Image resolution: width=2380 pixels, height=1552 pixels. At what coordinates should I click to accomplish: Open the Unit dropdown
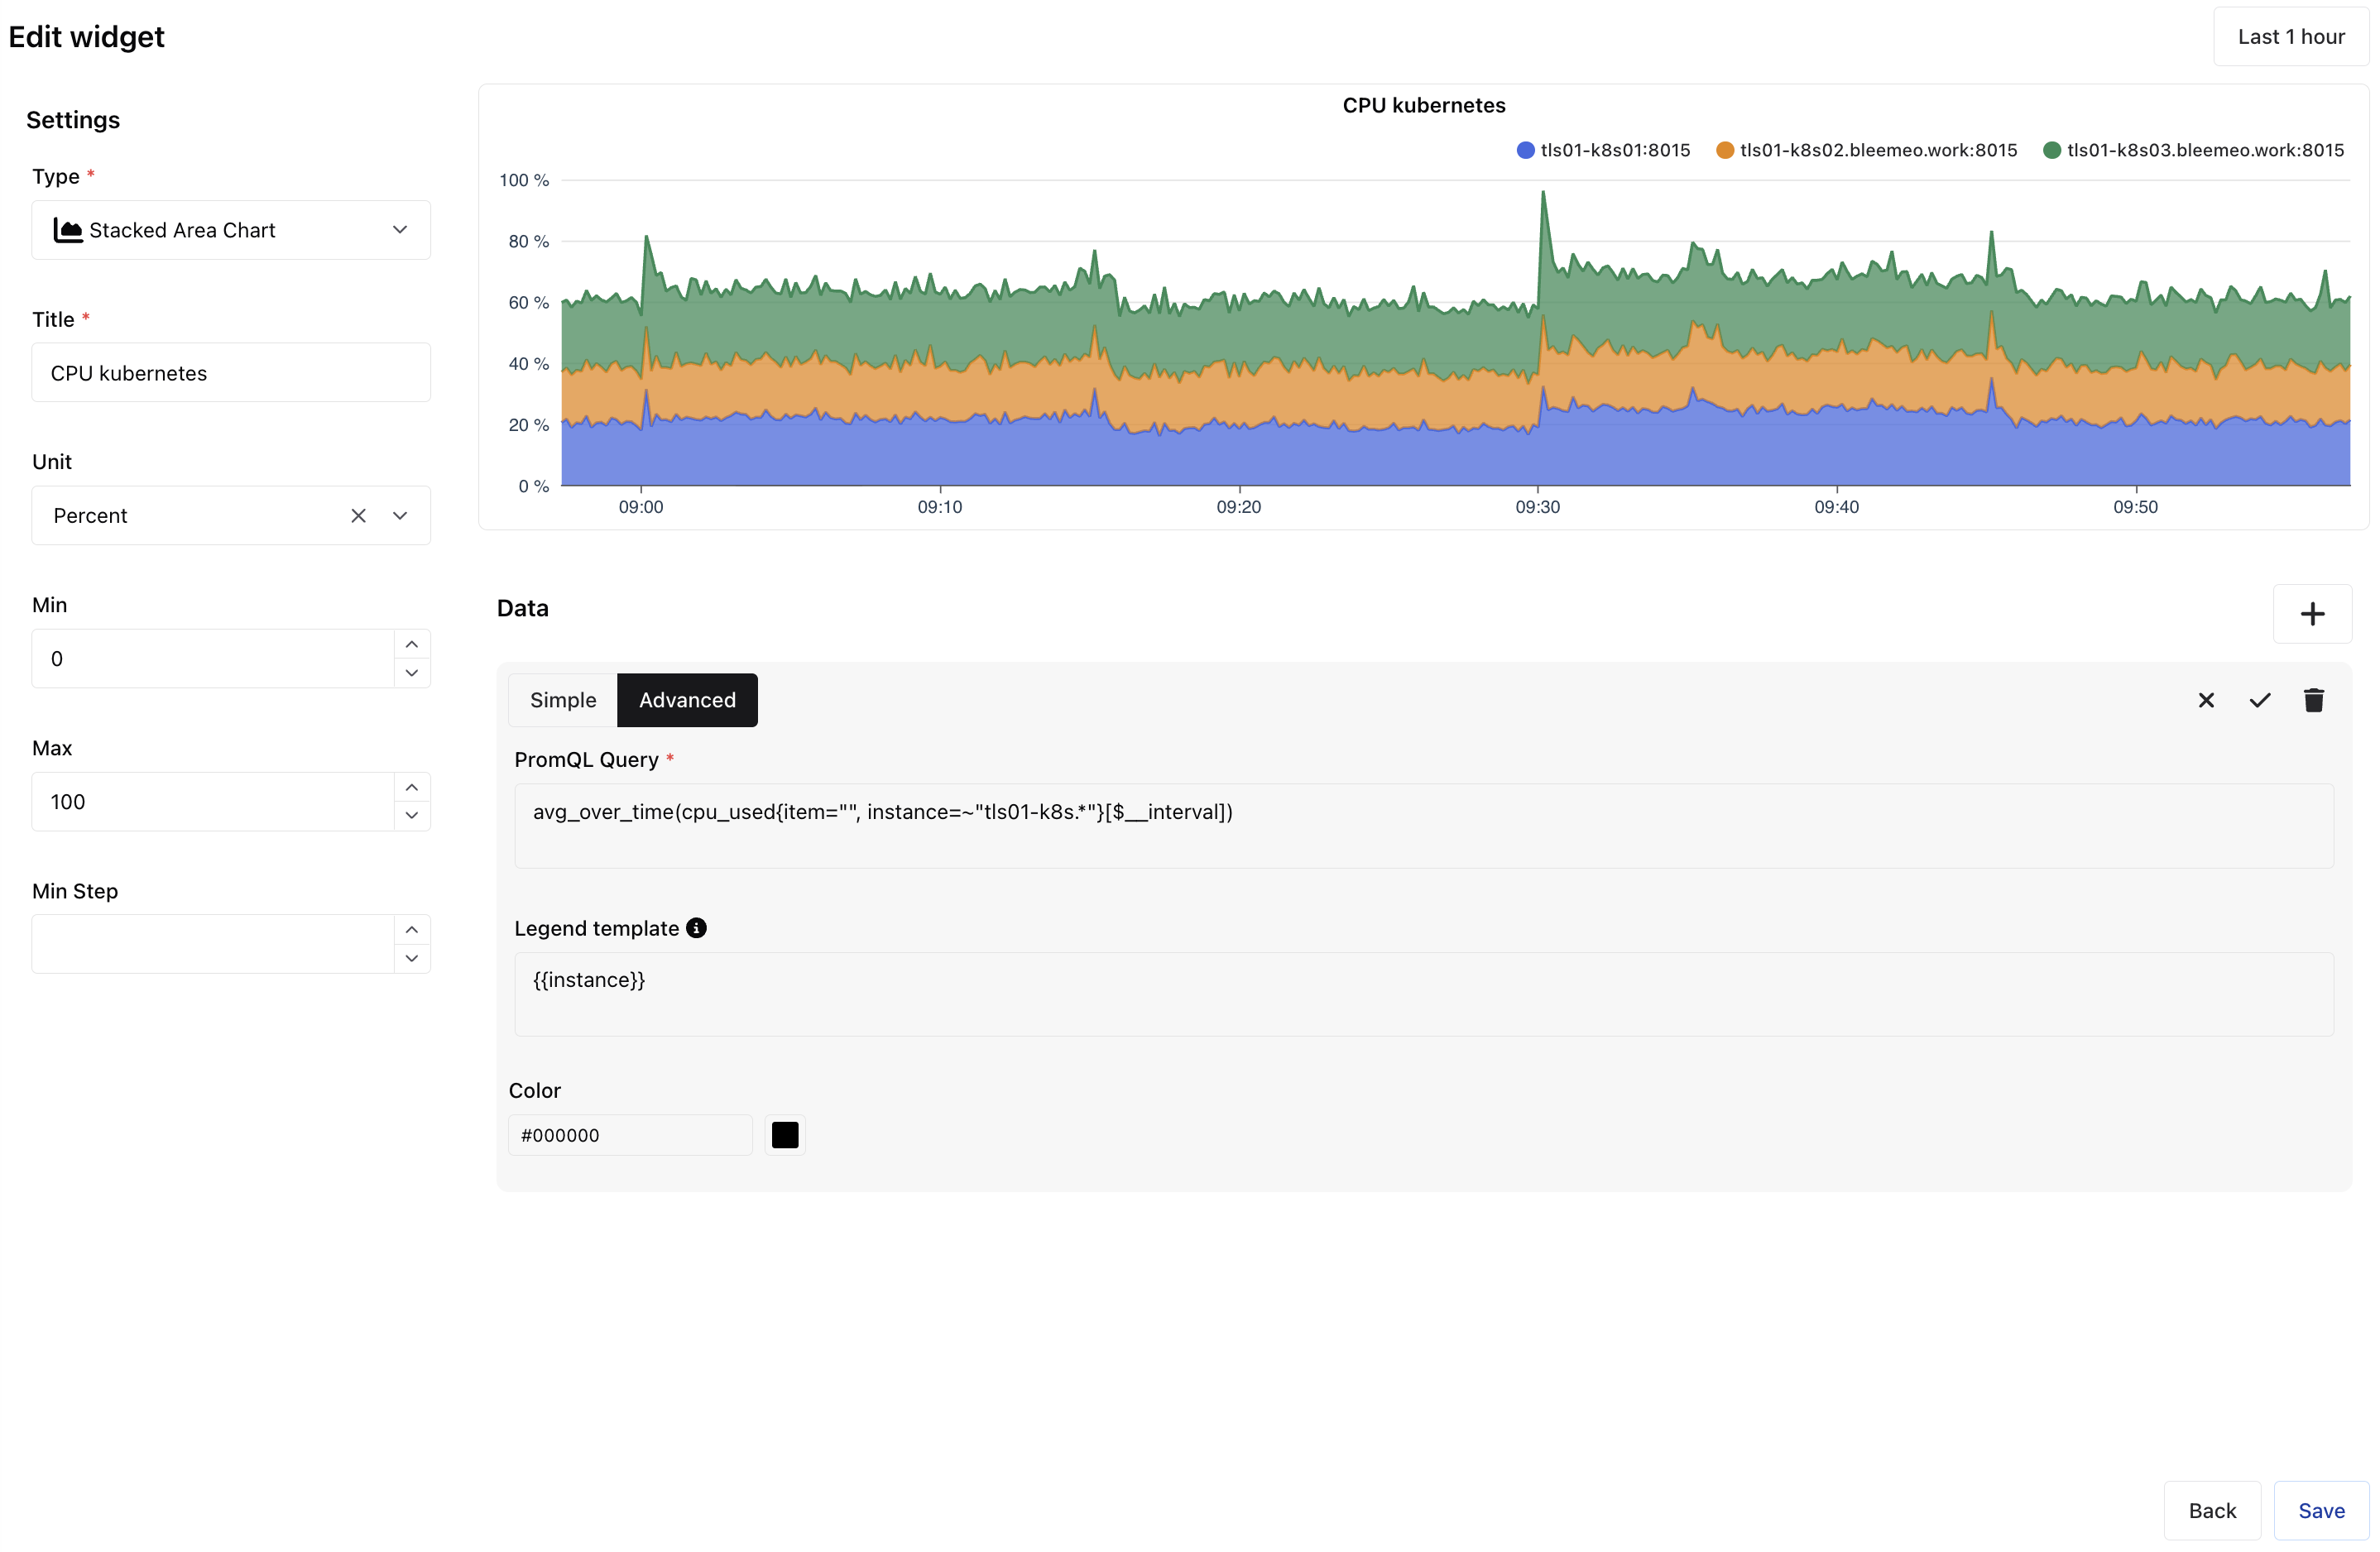pyautogui.click(x=399, y=515)
